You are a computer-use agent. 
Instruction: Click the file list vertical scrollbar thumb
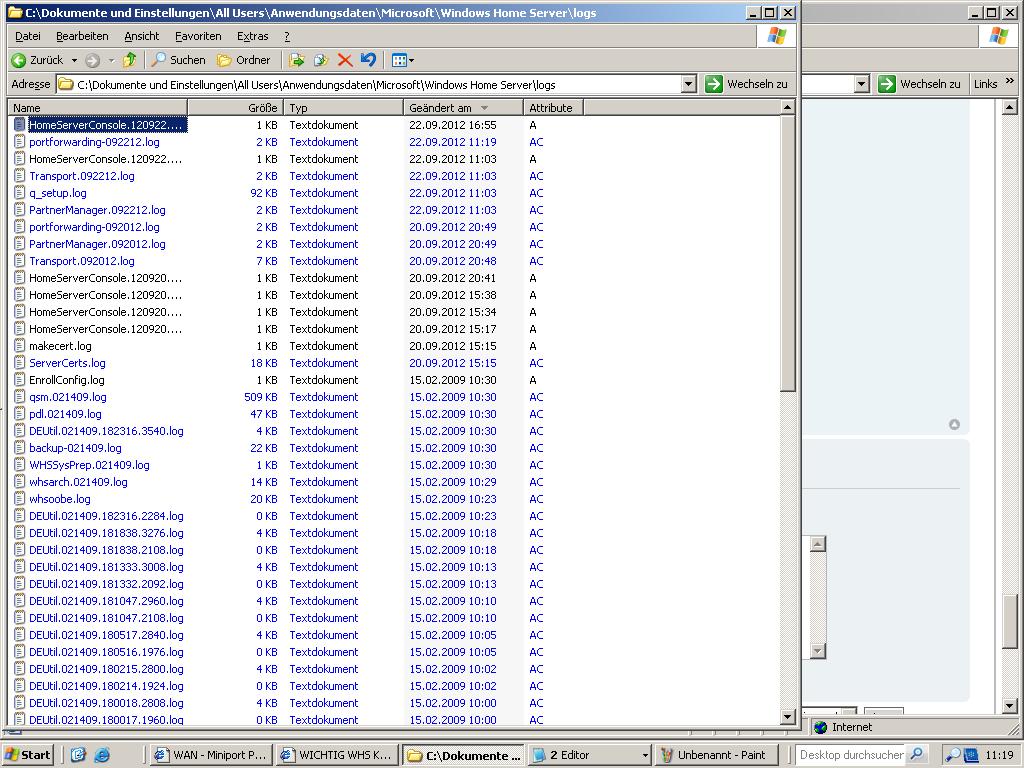[x=788, y=254]
